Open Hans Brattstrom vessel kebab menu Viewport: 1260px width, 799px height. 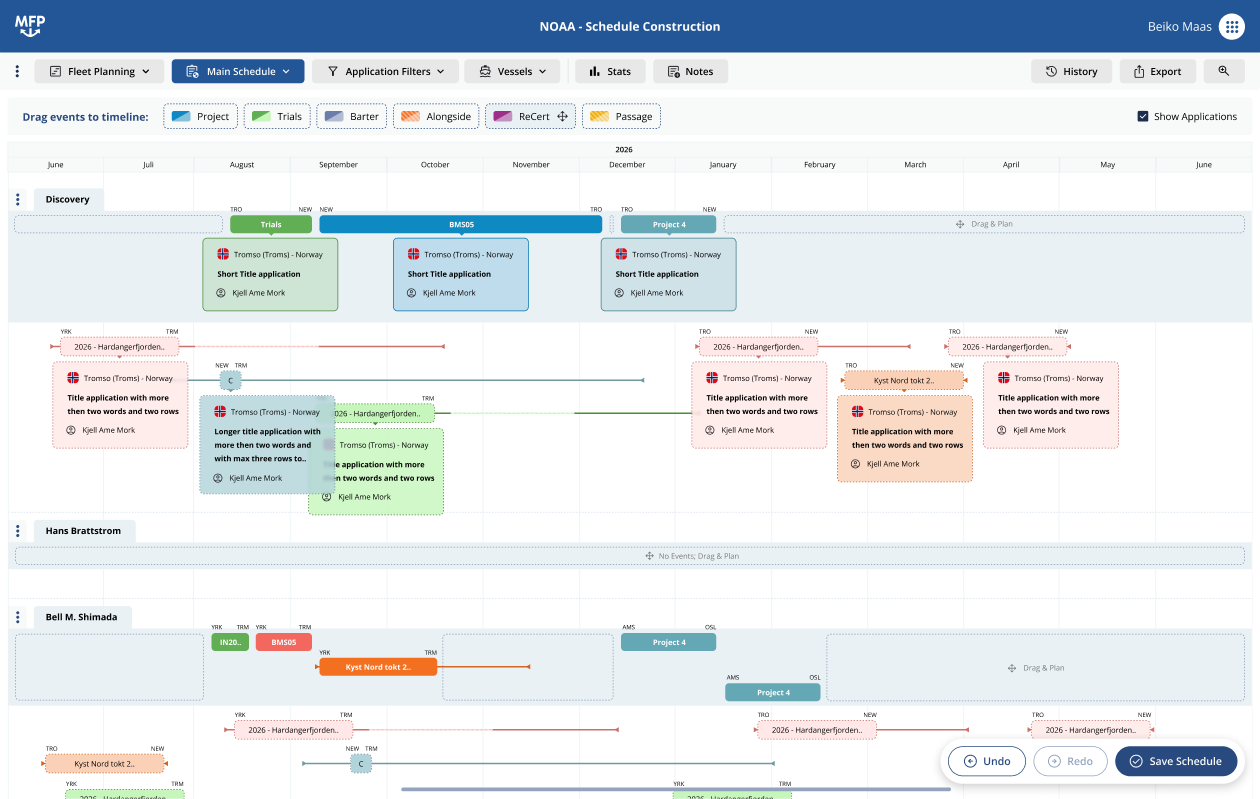17,531
